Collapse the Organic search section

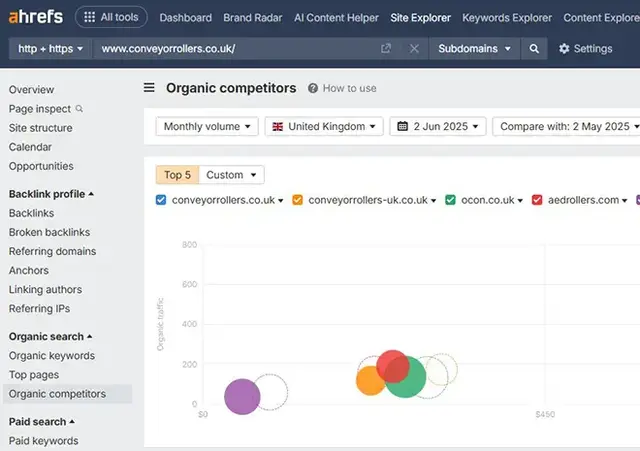(x=51, y=336)
